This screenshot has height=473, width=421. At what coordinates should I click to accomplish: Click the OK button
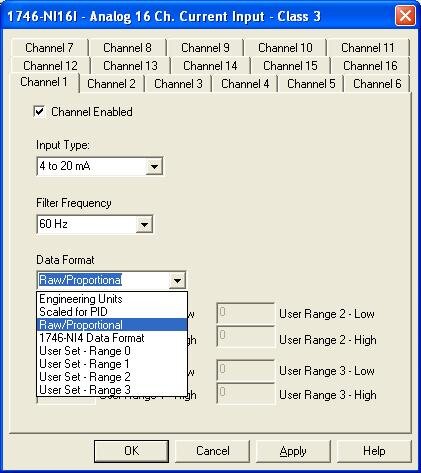[131, 451]
